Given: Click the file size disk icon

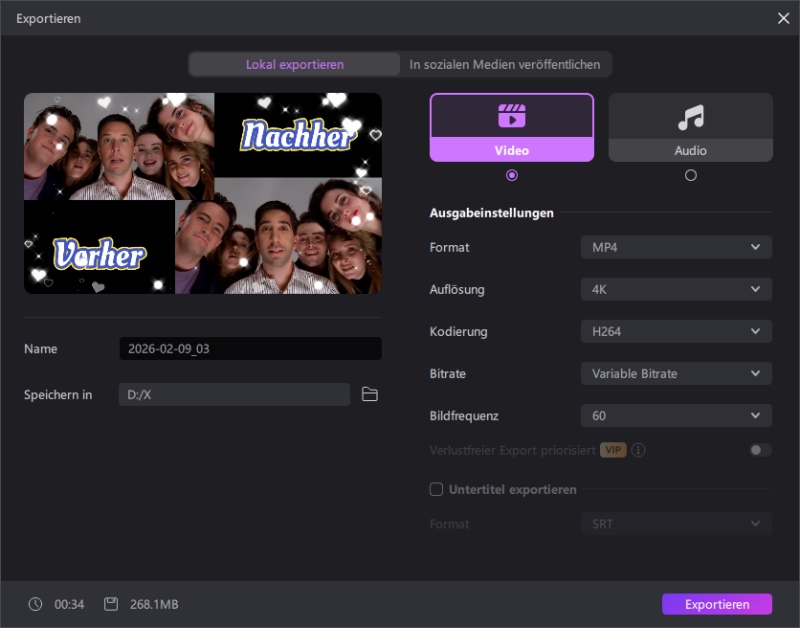Looking at the screenshot, I should pyautogui.click(x=111, y=604).
